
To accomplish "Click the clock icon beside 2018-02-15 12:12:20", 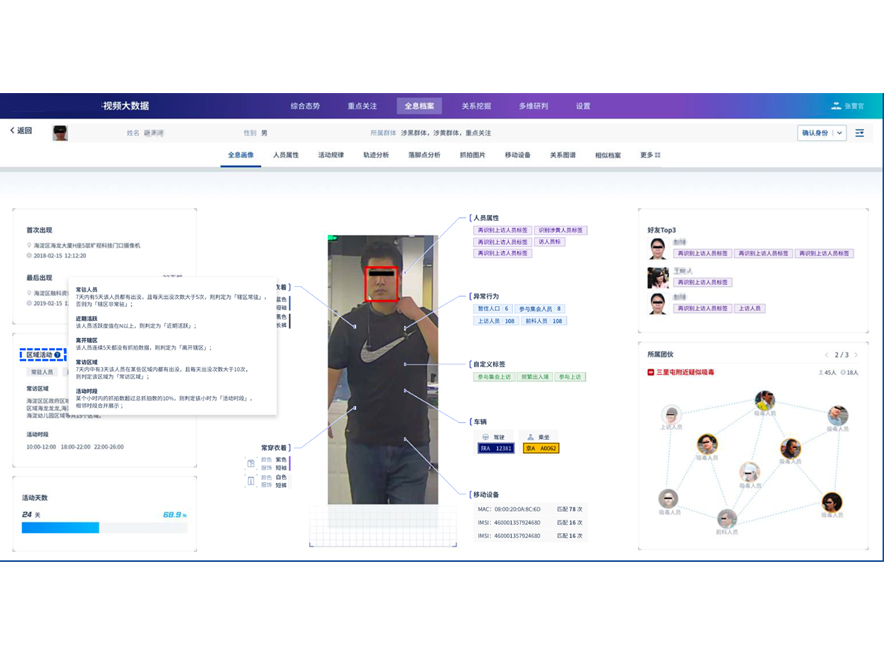I will 29,255.
